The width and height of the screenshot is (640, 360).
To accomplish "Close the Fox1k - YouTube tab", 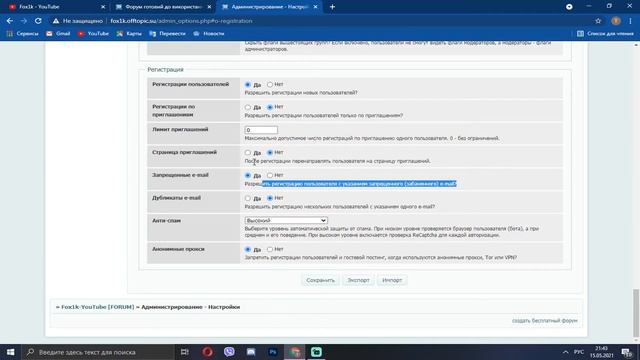I will point(103,7).
